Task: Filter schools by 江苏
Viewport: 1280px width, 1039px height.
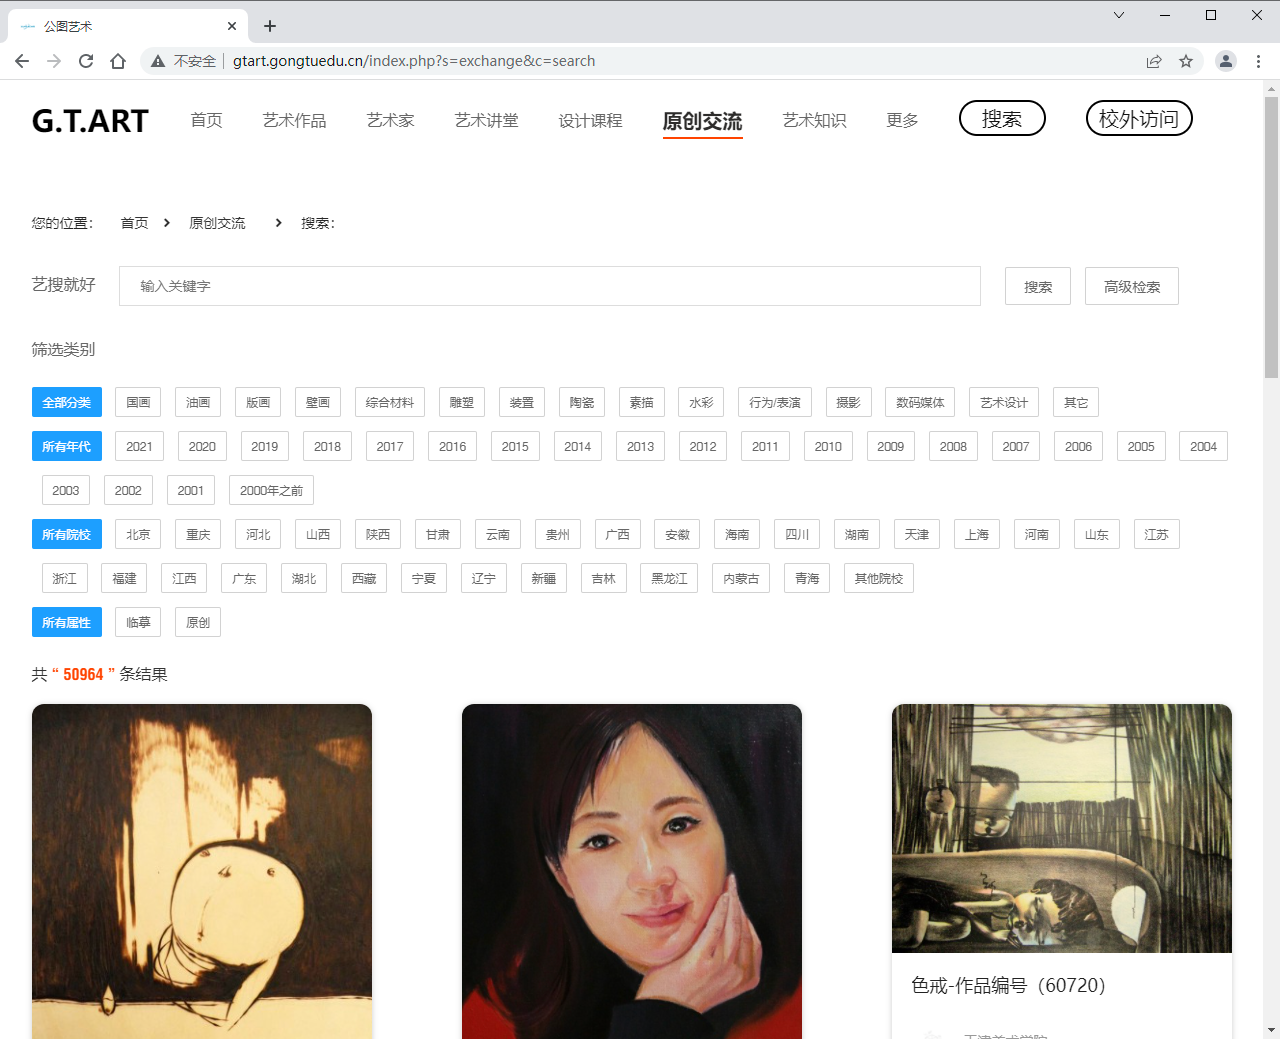Action: (1157, 534)
